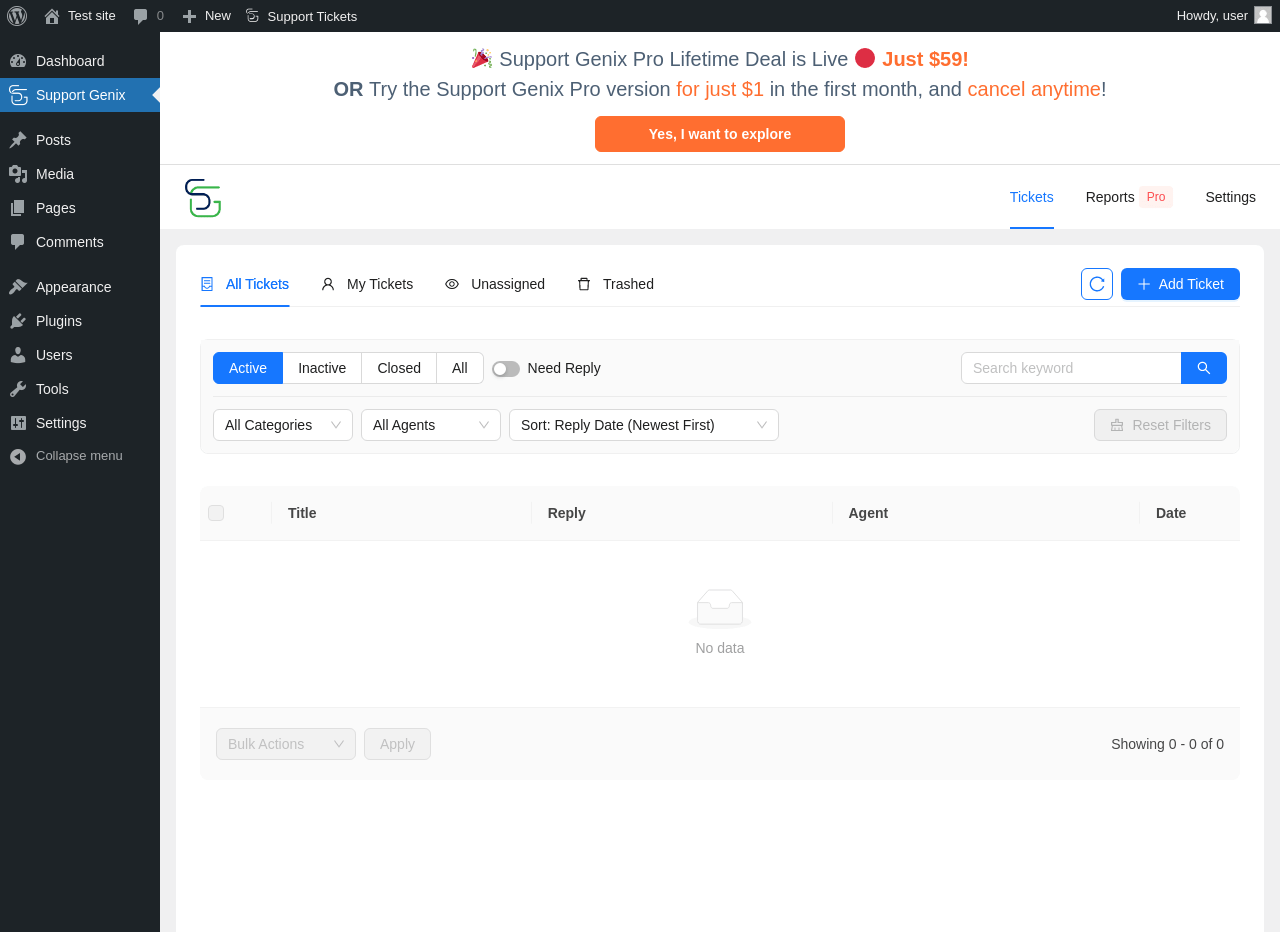Click the Reset Filters button

tap(1160, 425)
